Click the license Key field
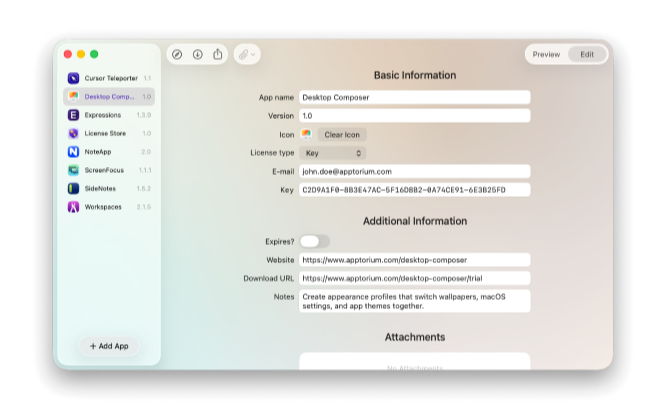Image resolution: width=655 pixels, height=406 pixels. (414, 190)
